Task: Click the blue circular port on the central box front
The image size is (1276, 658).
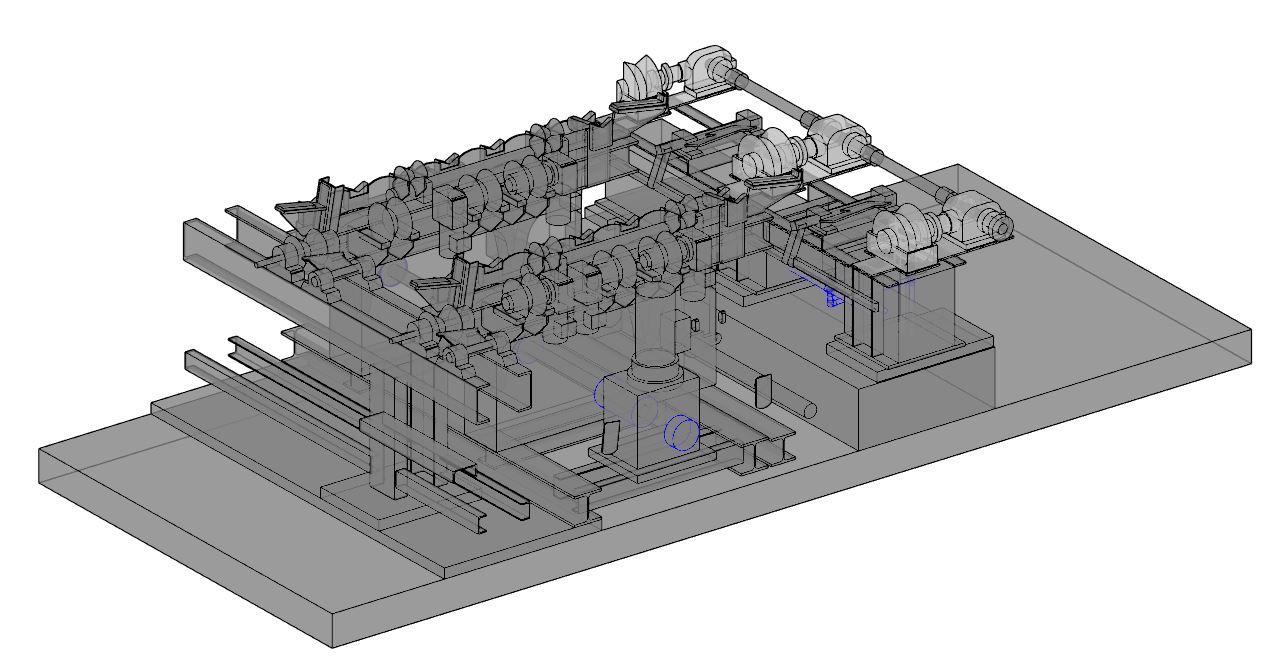Action: [682, 434]
